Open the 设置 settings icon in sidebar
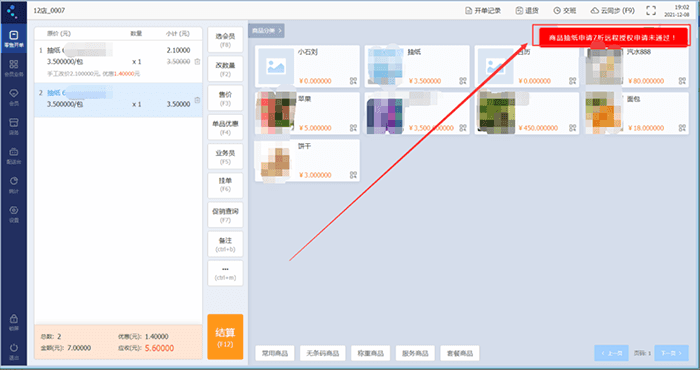Screen dimensions: 700x370 (x=13, y=213)
